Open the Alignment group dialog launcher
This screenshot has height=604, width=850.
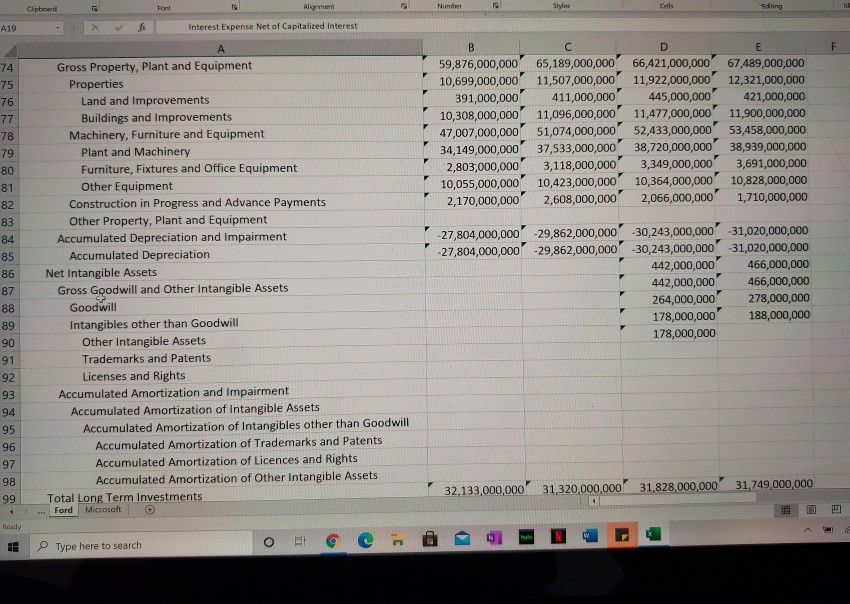pyautogui.click(x=403, y=7)
